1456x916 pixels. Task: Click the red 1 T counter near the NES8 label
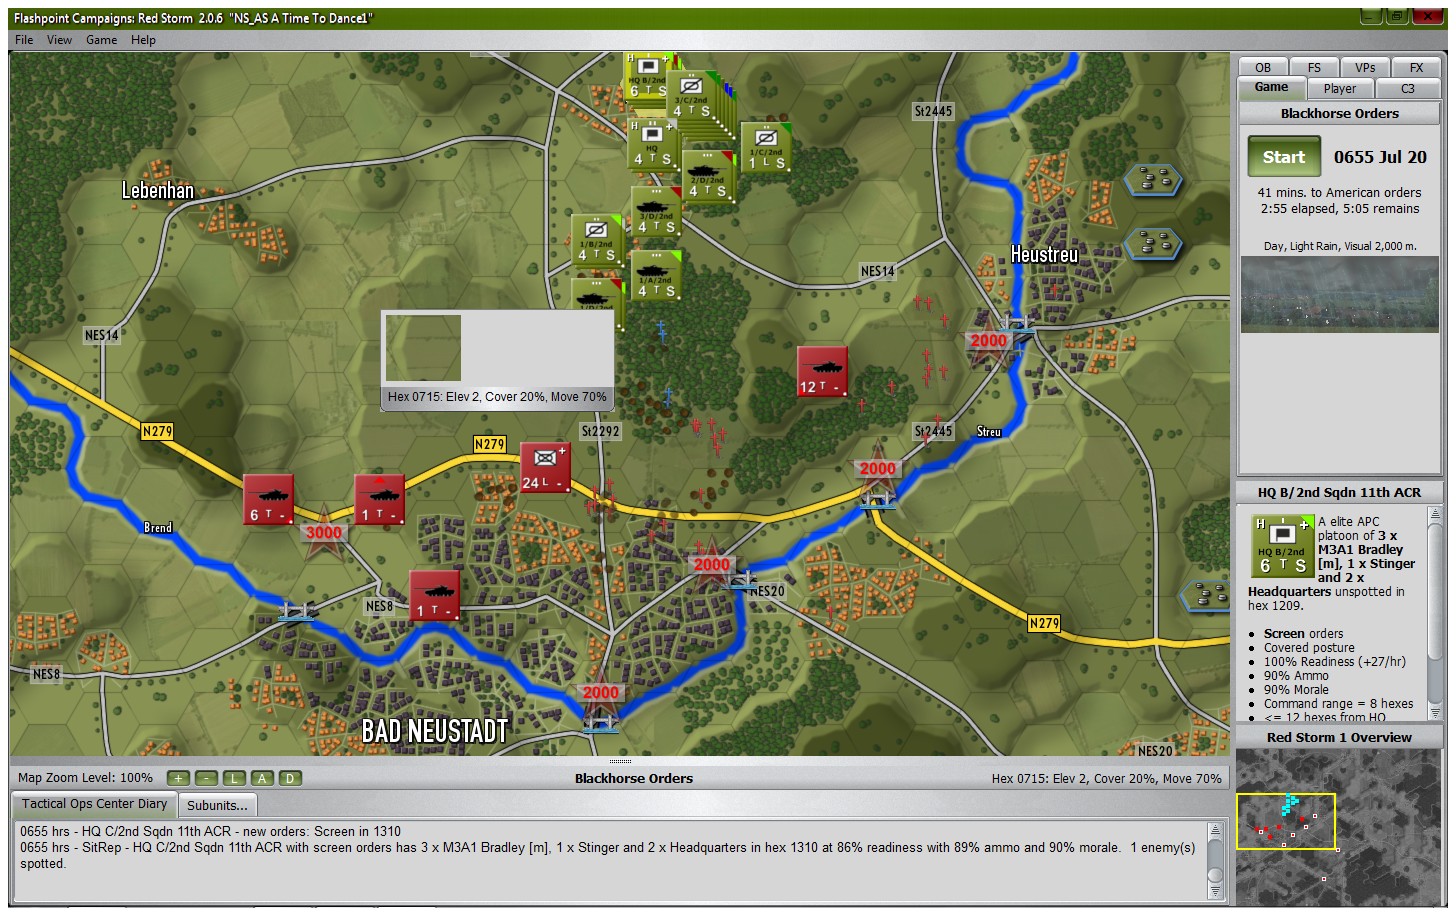[435, 595]
